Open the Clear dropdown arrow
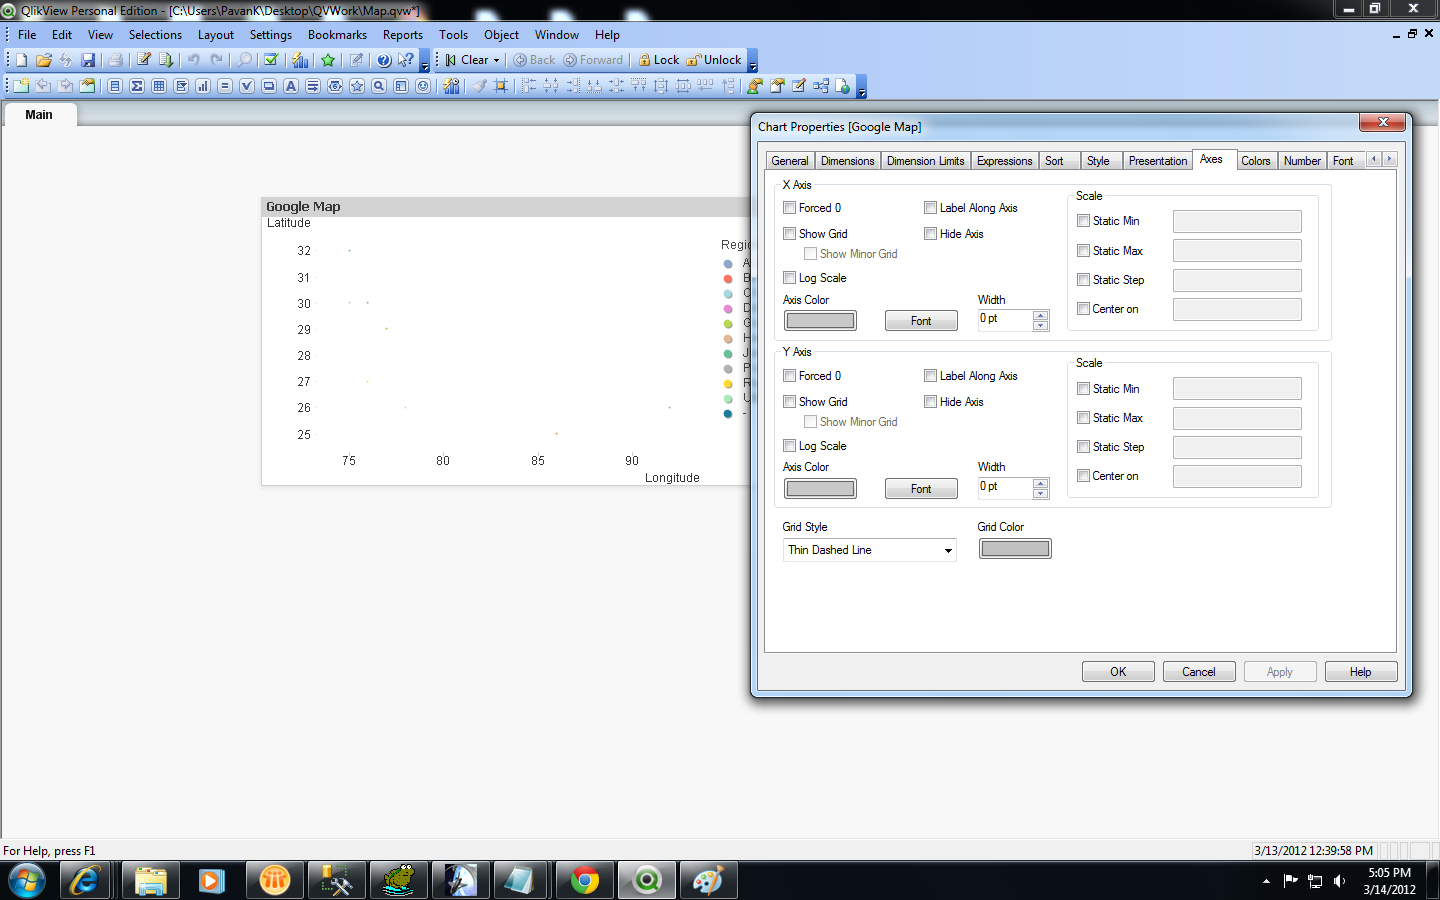Screen dimensions: 1440x900 496,60
